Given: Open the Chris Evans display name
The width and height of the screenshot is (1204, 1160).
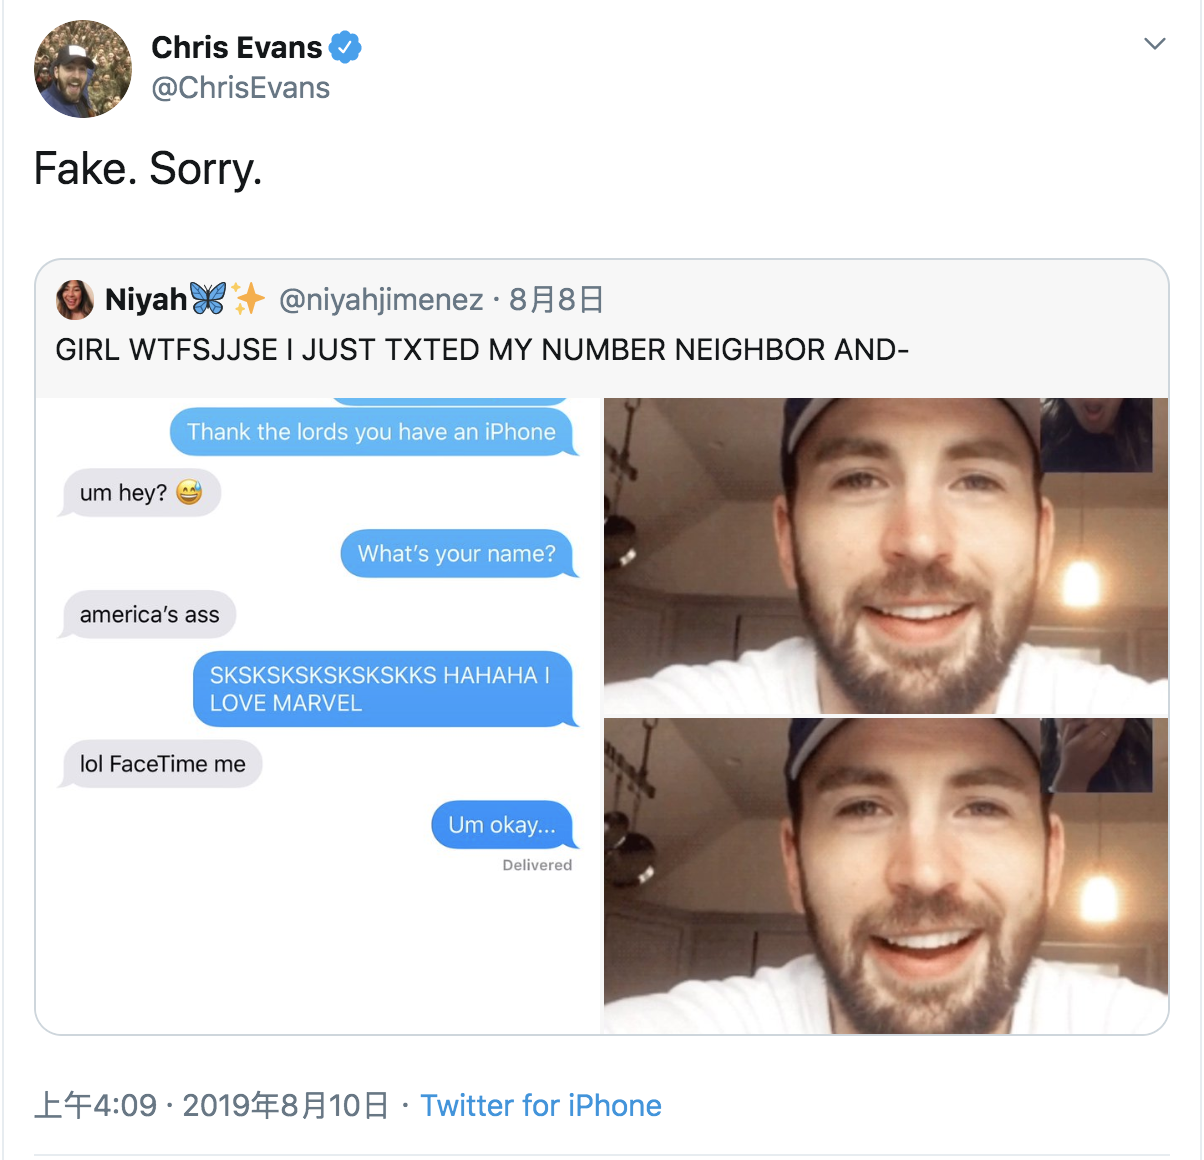Looking at the screenshot, I should [237, 47].
